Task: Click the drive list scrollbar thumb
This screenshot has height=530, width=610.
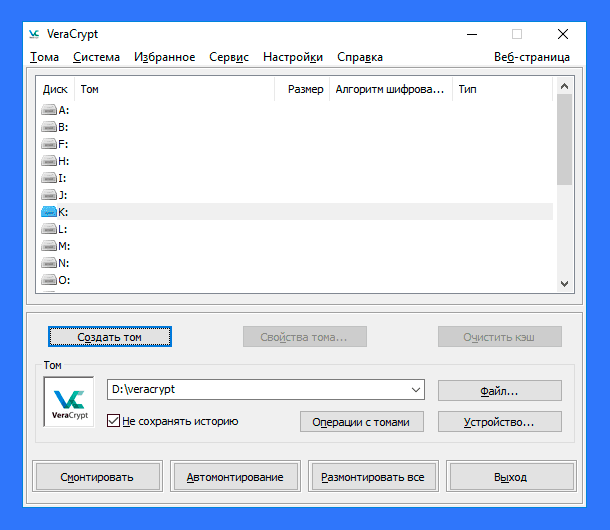Action: [564, 139]
